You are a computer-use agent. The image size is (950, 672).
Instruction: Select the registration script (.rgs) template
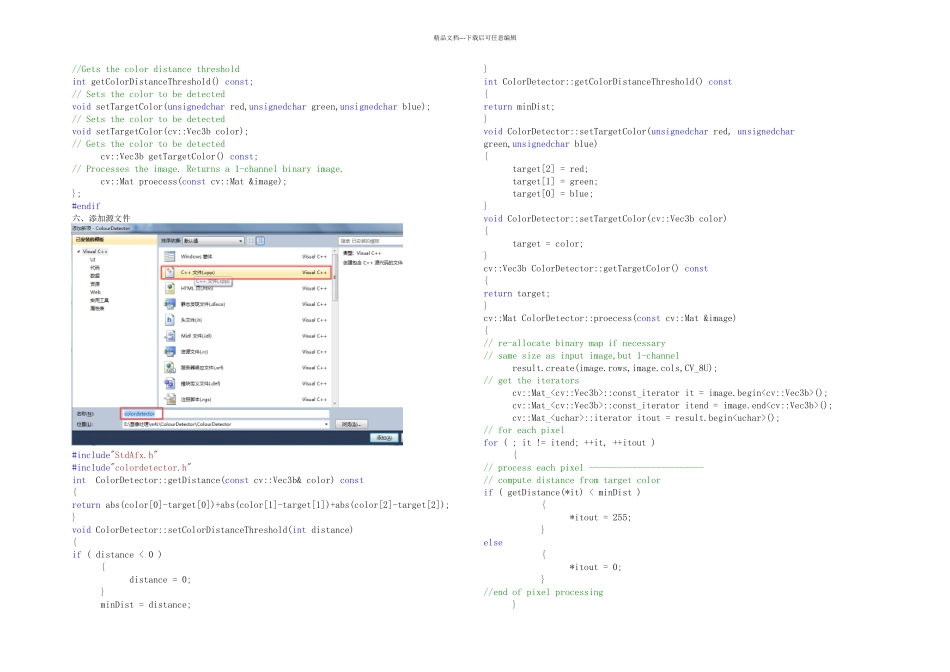(246, 399)
